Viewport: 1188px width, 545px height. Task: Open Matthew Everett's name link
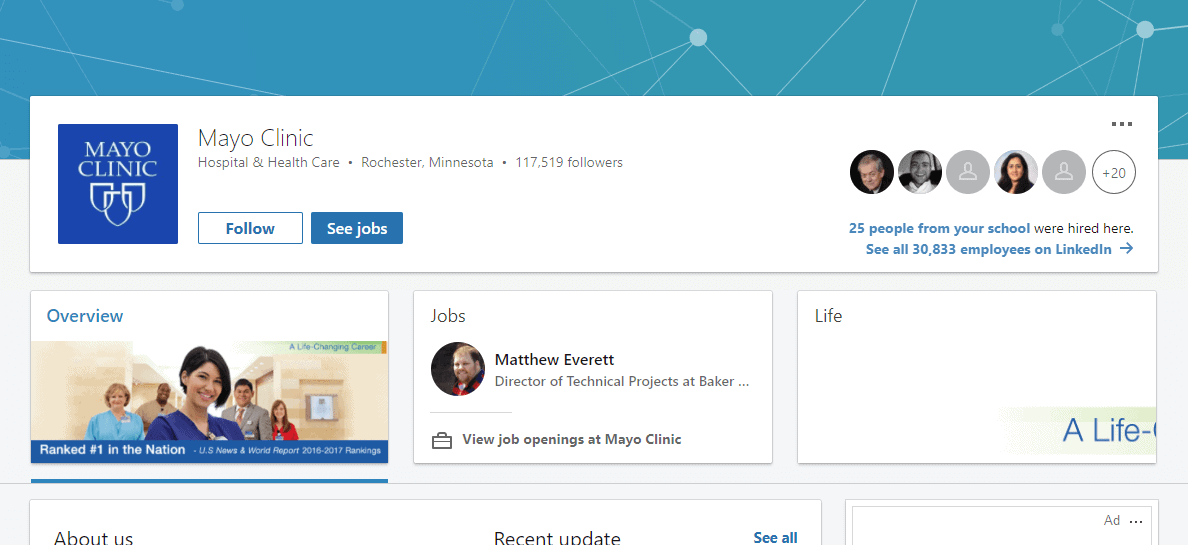555,359
